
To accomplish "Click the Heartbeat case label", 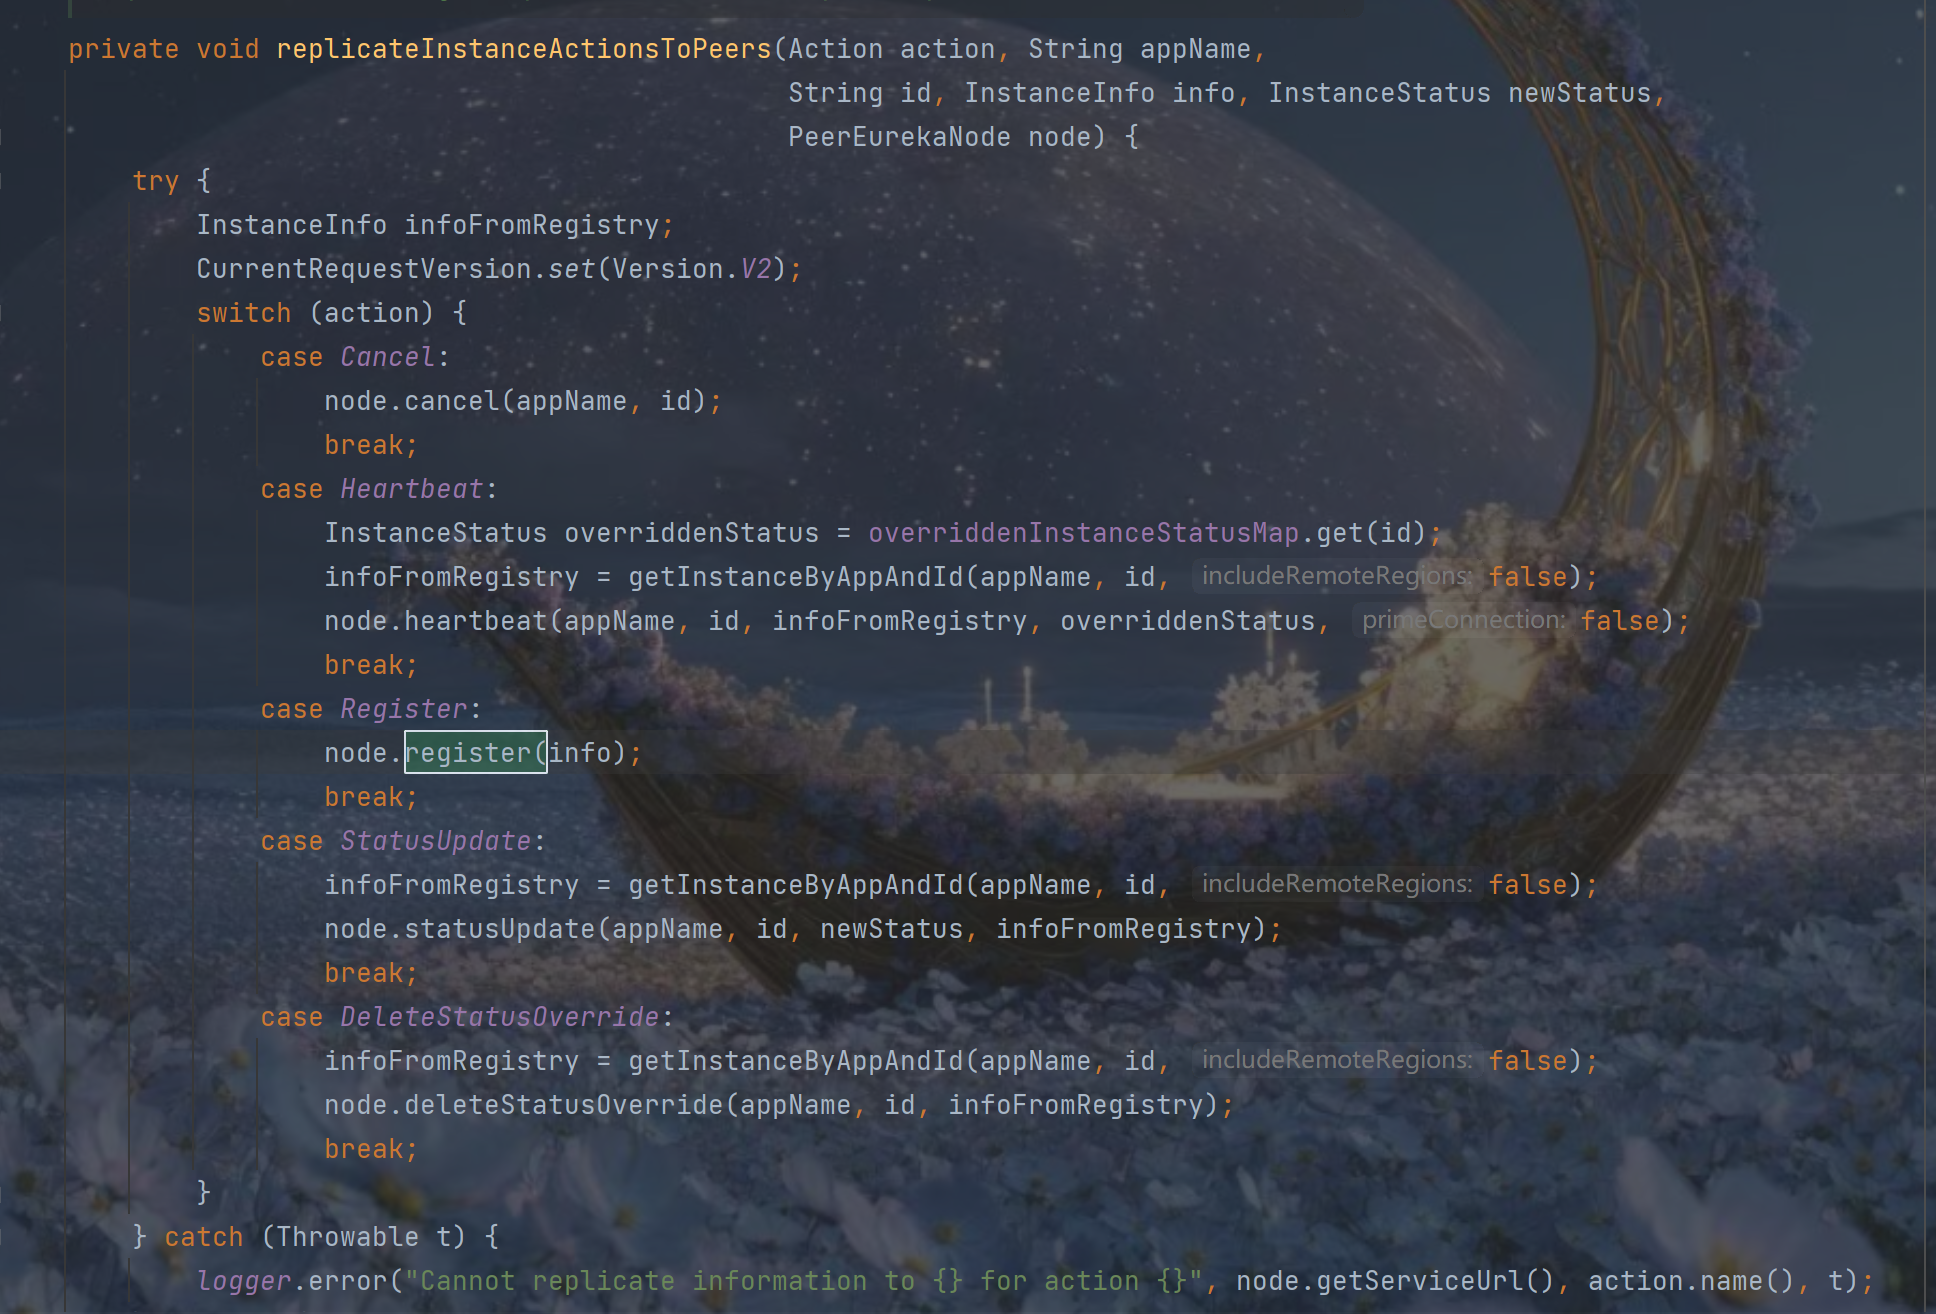I will click(x=411, y=489).
